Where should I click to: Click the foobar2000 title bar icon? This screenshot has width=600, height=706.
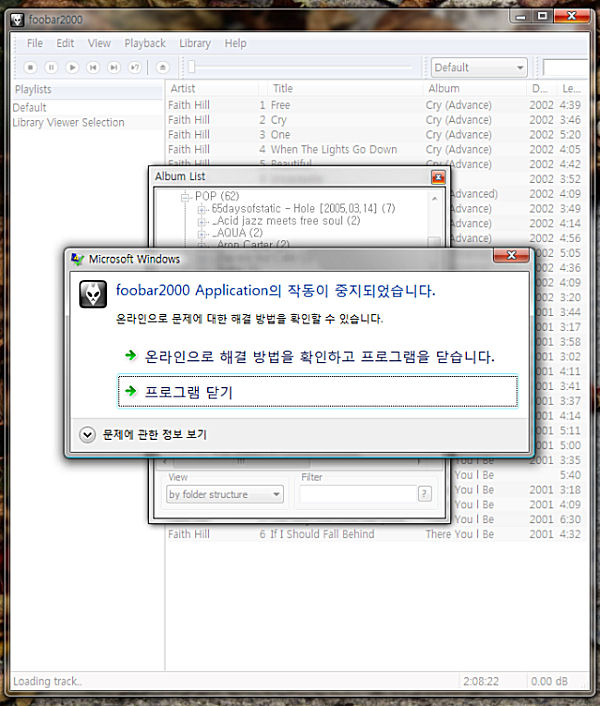click(x=17, y=20)
